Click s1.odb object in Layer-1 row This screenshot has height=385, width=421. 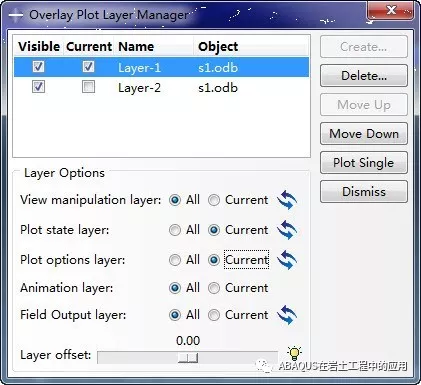(x=218, y=68)
